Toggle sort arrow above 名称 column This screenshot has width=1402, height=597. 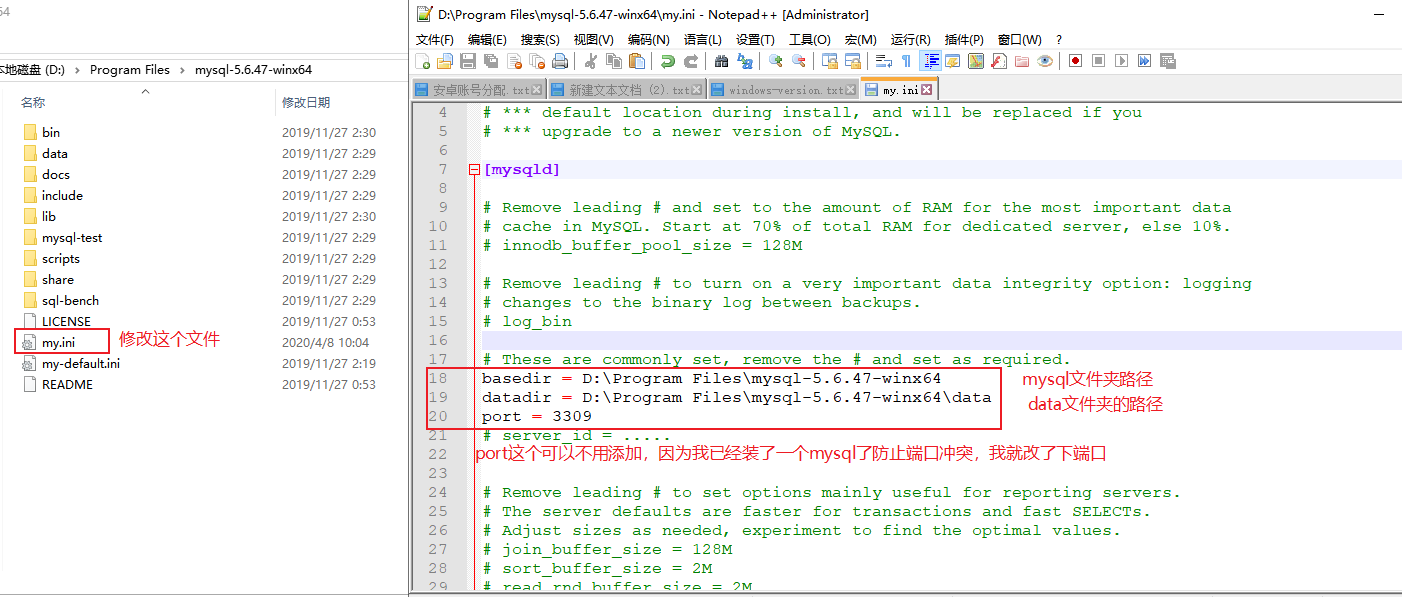coord(145,91)
